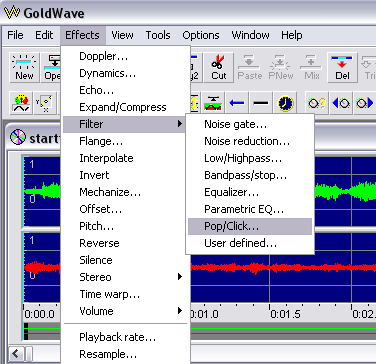Click the cue point question mark icon
The image size is (376, 364).
(316, 103)
